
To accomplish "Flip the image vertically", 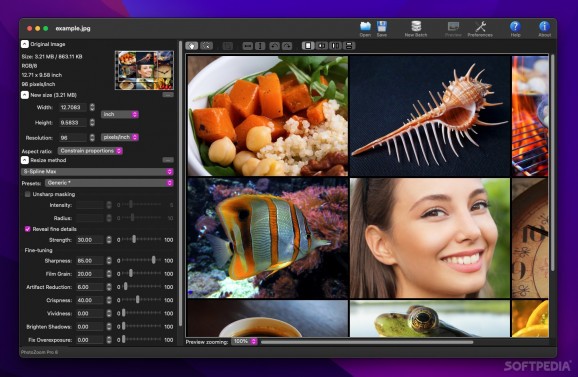I will click(260, 46).
